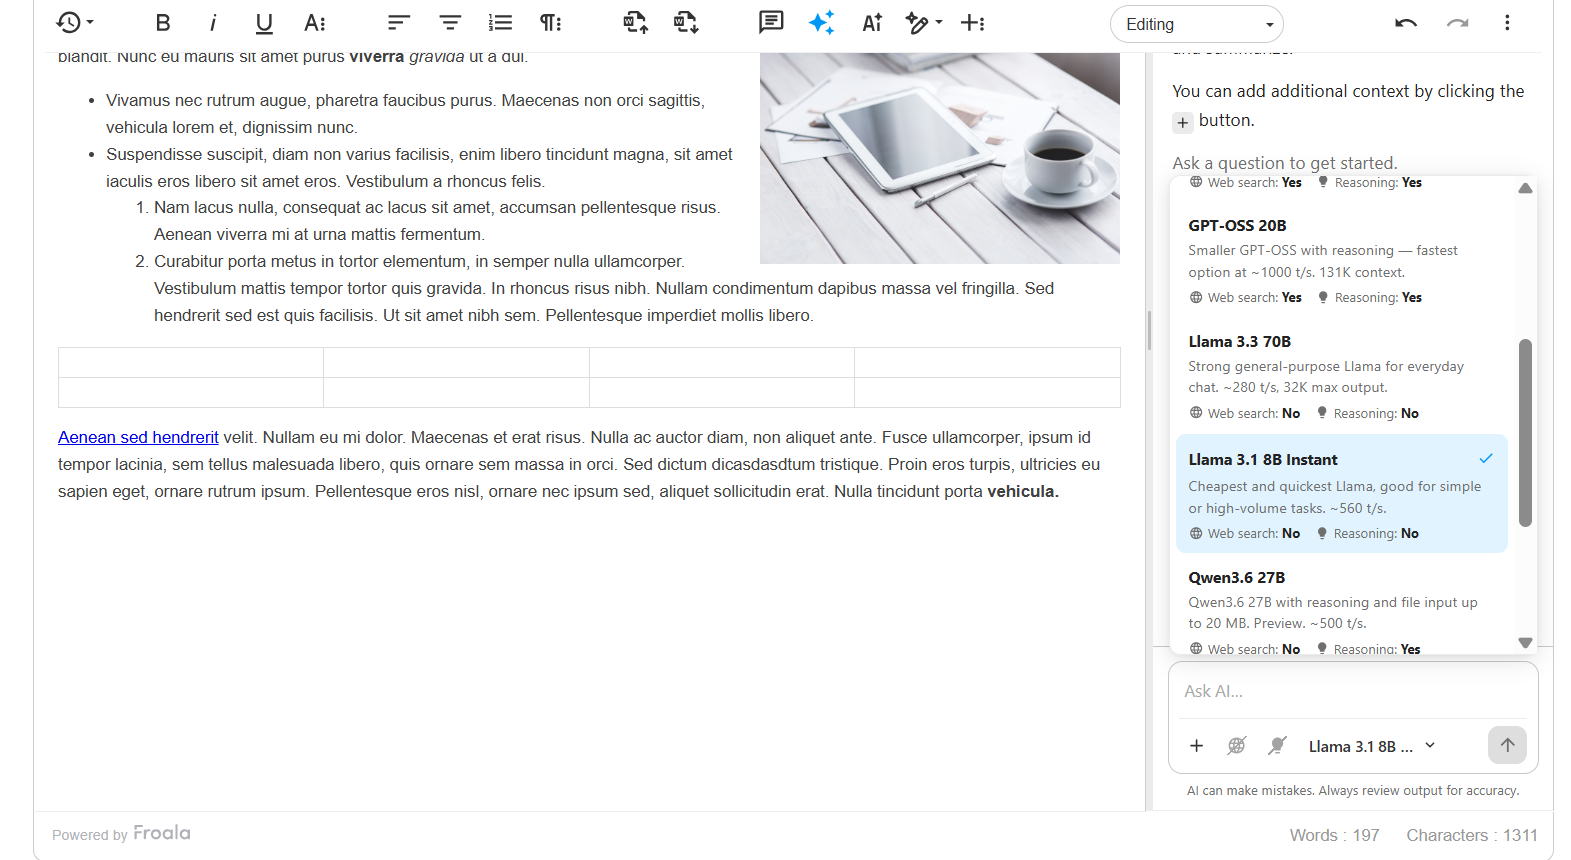This screenshot has width=1571, height=860.
Task: Toggle bold formatting
Action: (x=163, y=23)
